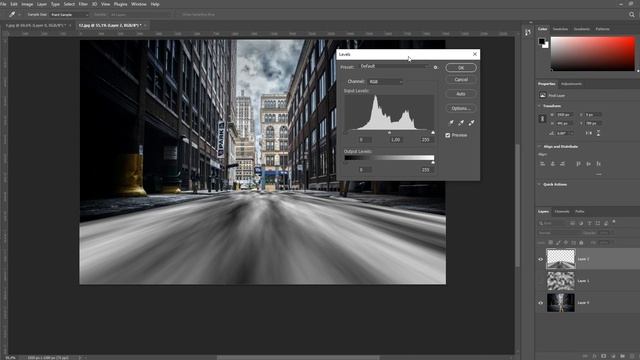Open the Window menu
The height and width of the screenshot is (360, 640).
coord(138,4)
